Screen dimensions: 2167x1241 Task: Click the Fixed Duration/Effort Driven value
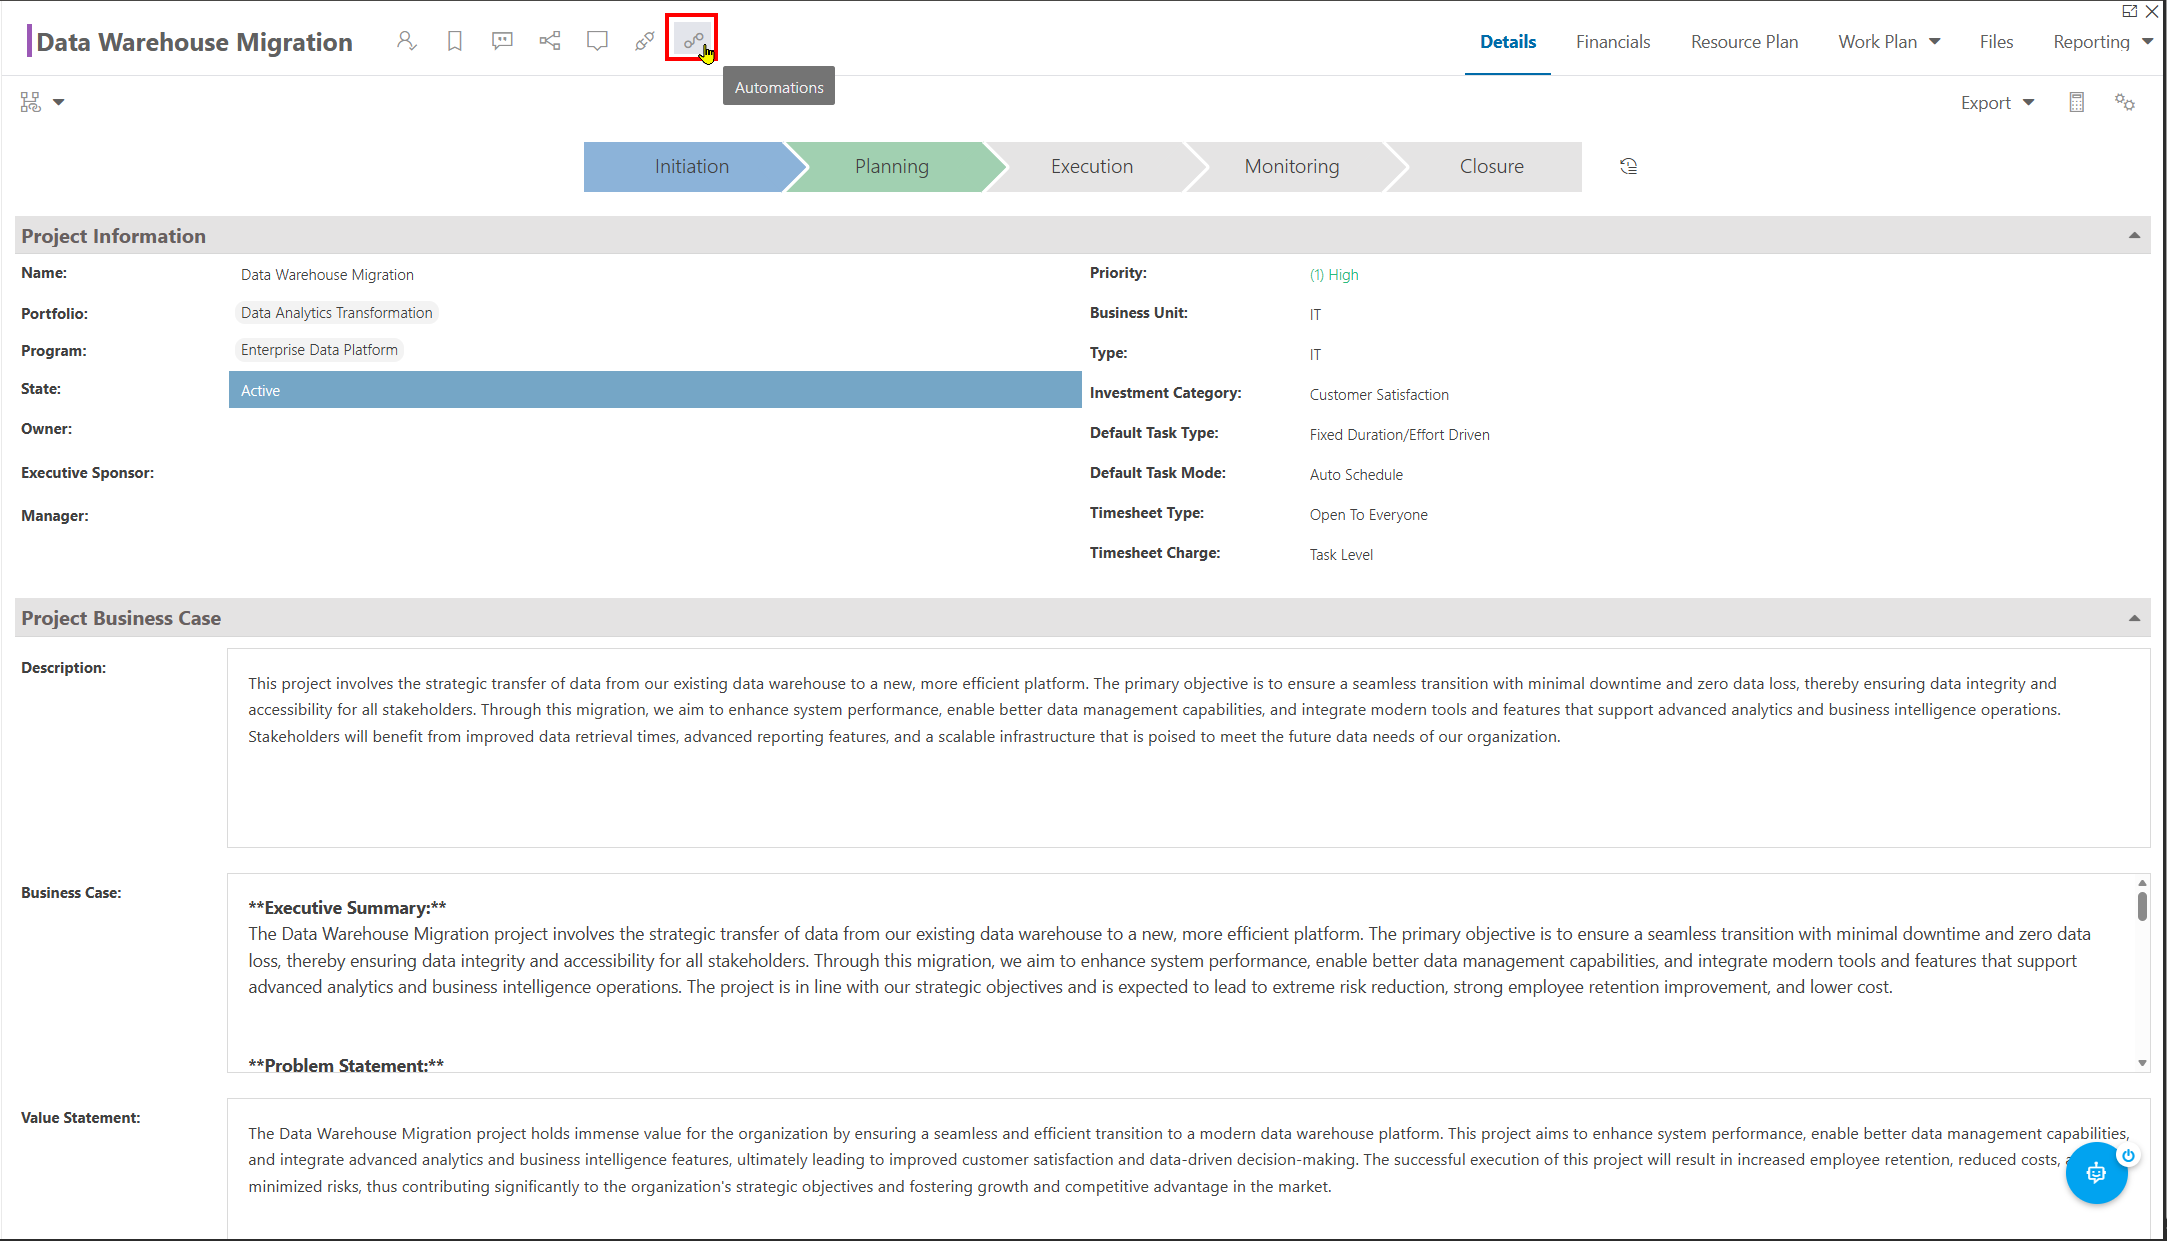[x=1399, y=435]
